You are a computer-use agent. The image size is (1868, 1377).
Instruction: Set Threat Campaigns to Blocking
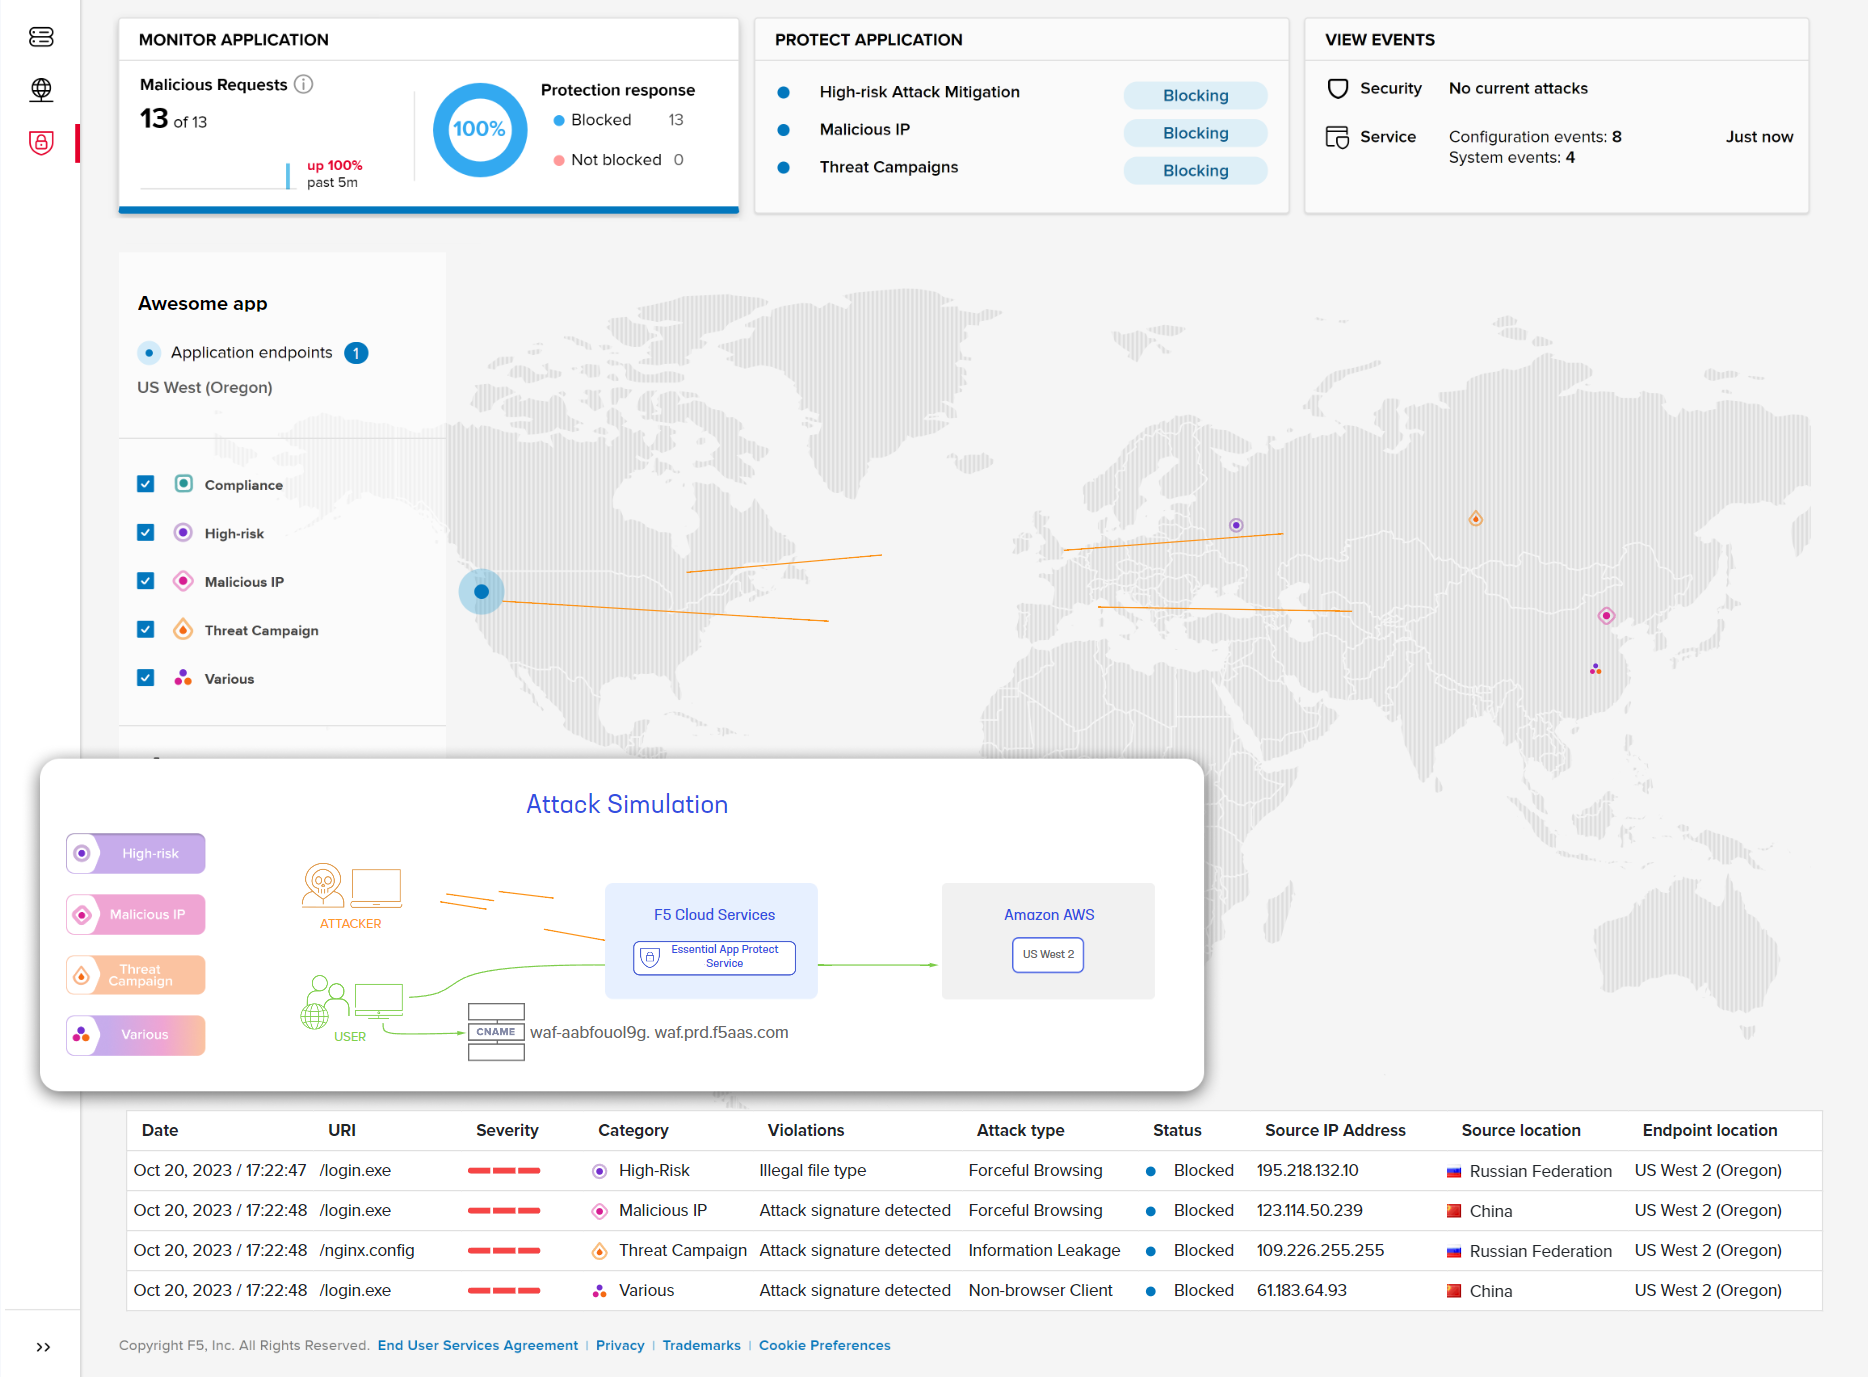pos(1195,170)
